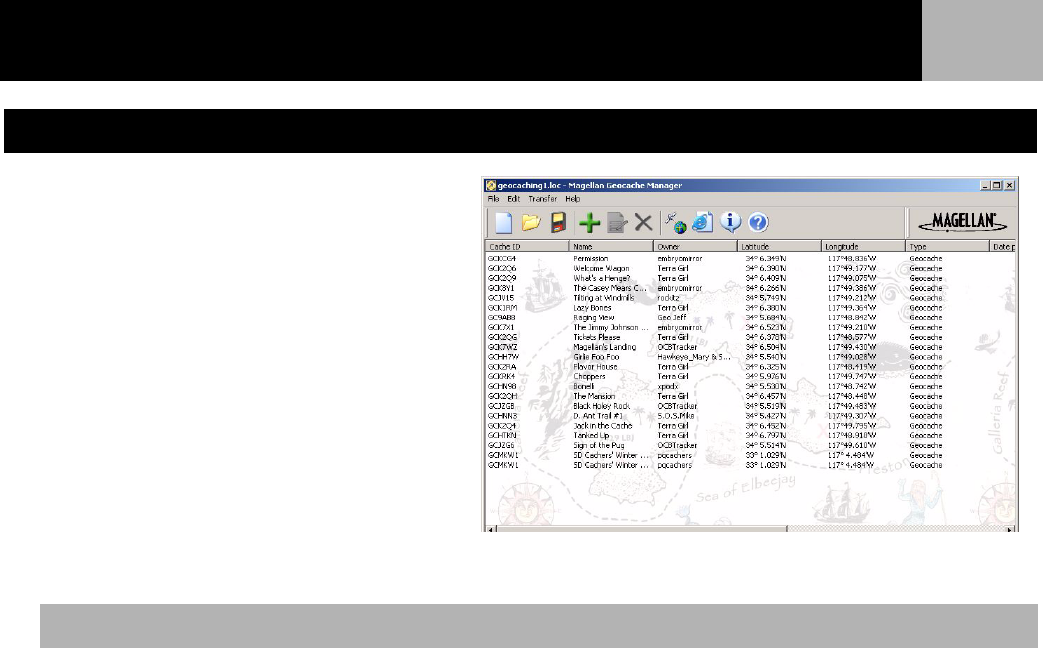Select the 'Tanked Up' cache row
1043x648 pixels.
(750, 436)
